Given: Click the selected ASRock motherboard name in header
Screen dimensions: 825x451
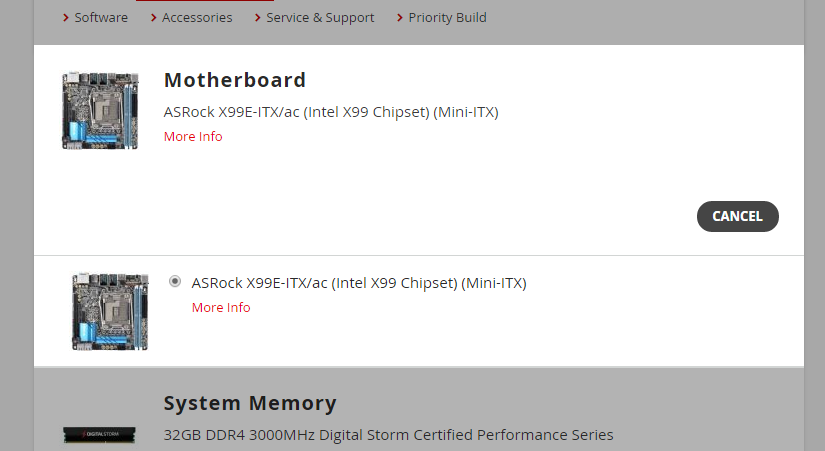Looking at the screenshot, I should click(x=331, y=112).
